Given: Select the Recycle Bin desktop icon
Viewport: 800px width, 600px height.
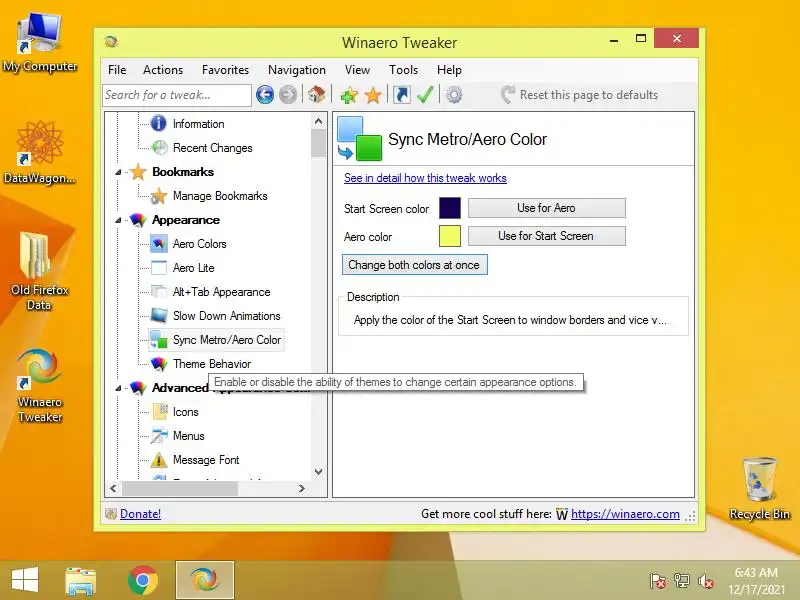Looking at the screenshot, I should [x=760, y=488].
